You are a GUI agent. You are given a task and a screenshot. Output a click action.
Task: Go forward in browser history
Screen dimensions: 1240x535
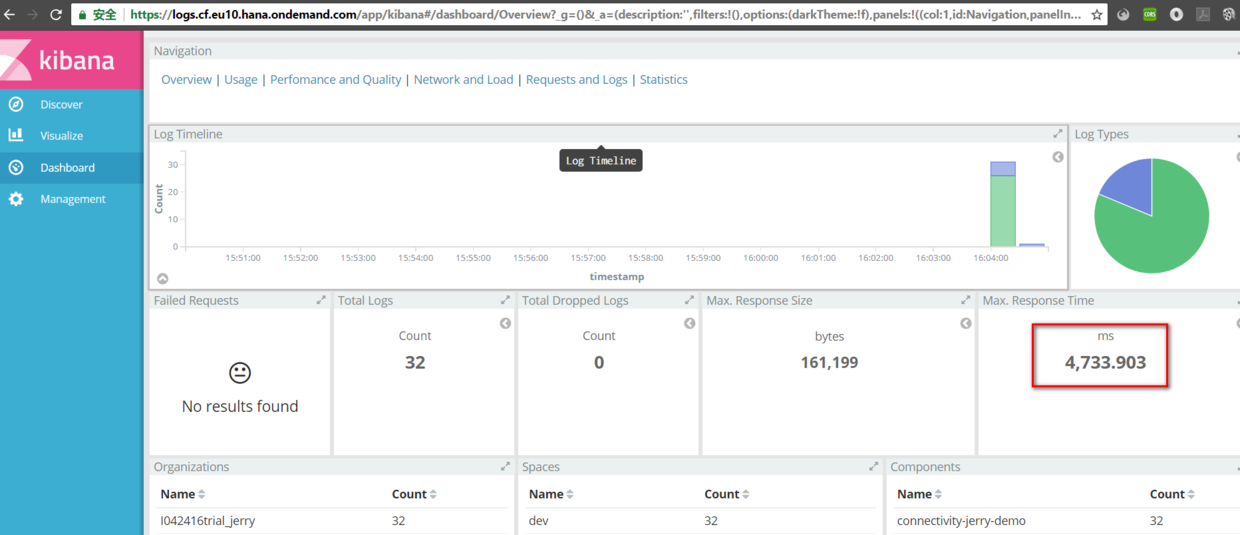click(x=32, y=15)
